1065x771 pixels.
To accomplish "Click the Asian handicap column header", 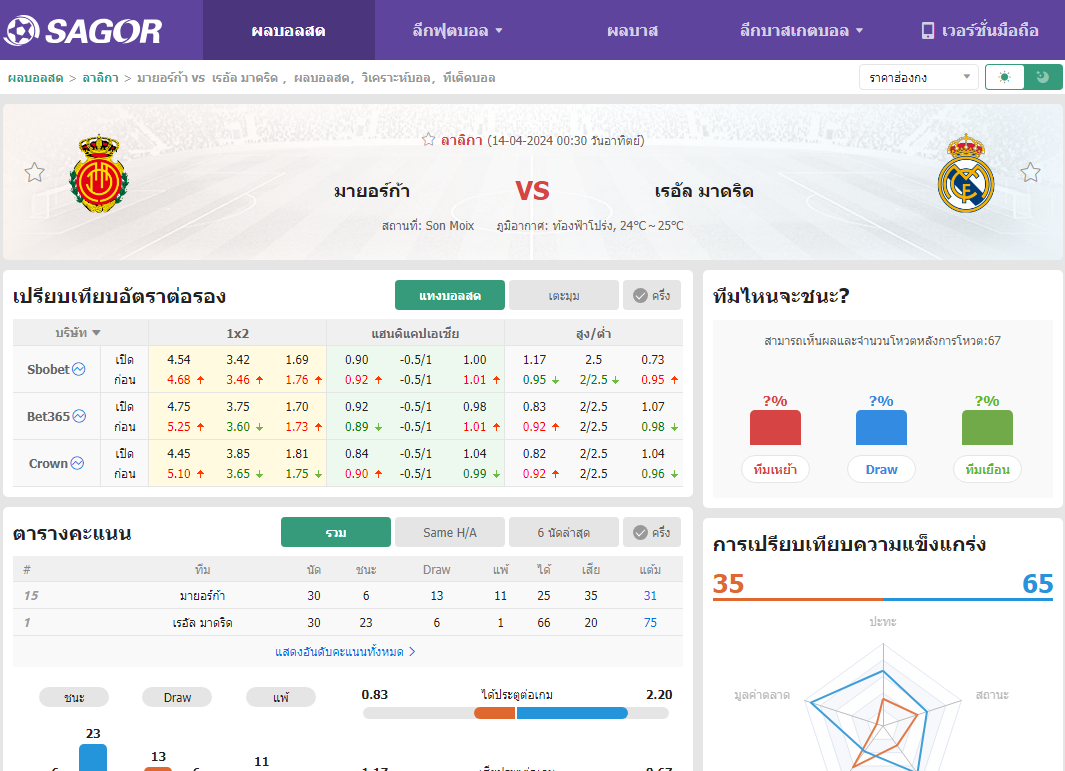I will 415,333.
